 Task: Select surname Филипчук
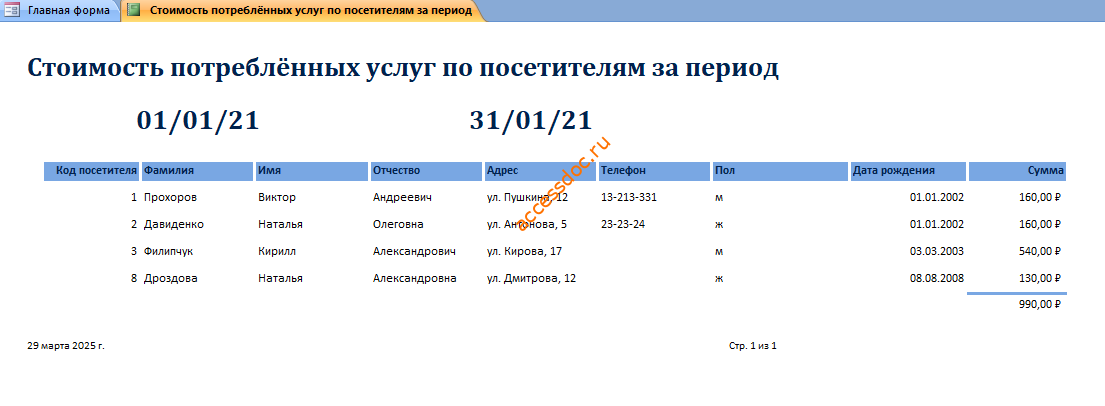point(168,251)
